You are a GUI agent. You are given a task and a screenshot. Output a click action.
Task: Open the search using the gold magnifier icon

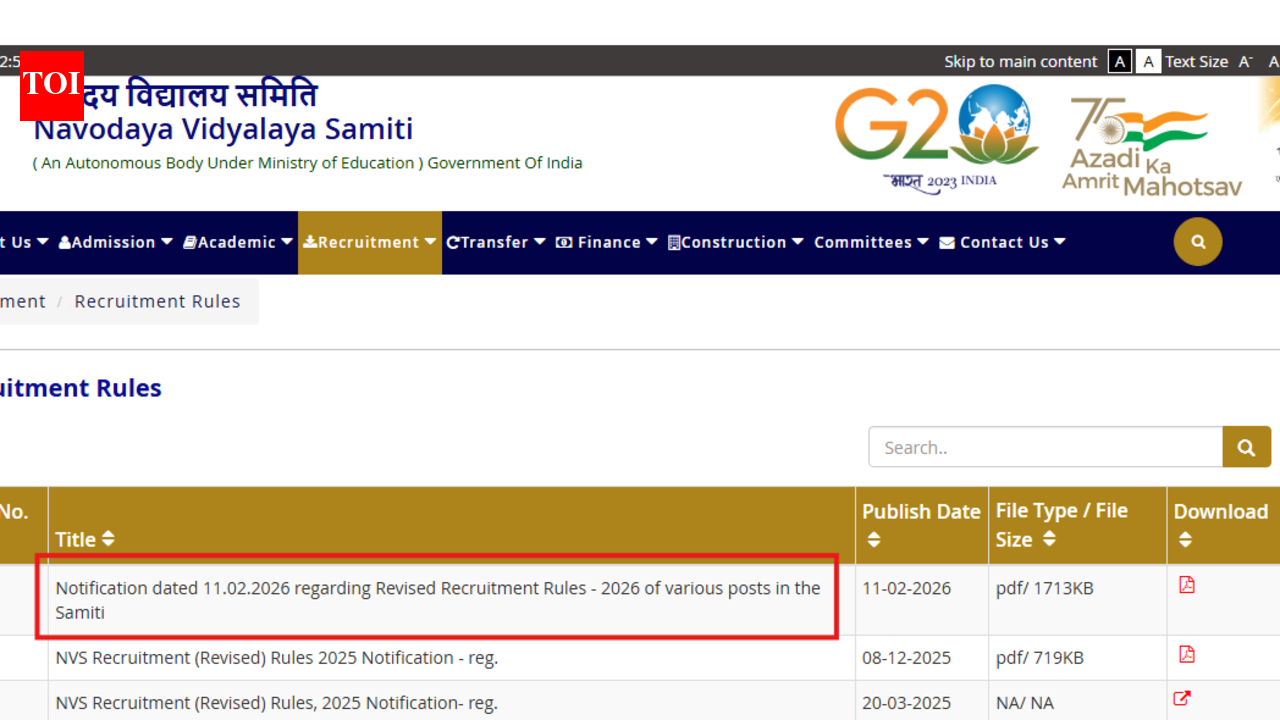pyautogui.click(x=1197, y=241)
